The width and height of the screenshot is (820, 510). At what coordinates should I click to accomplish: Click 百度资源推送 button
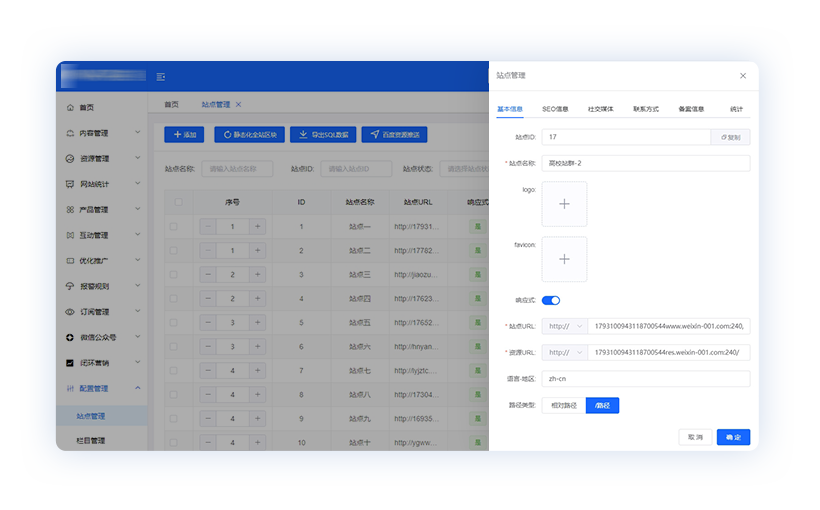pyautogui.click(x=394, y=135)
